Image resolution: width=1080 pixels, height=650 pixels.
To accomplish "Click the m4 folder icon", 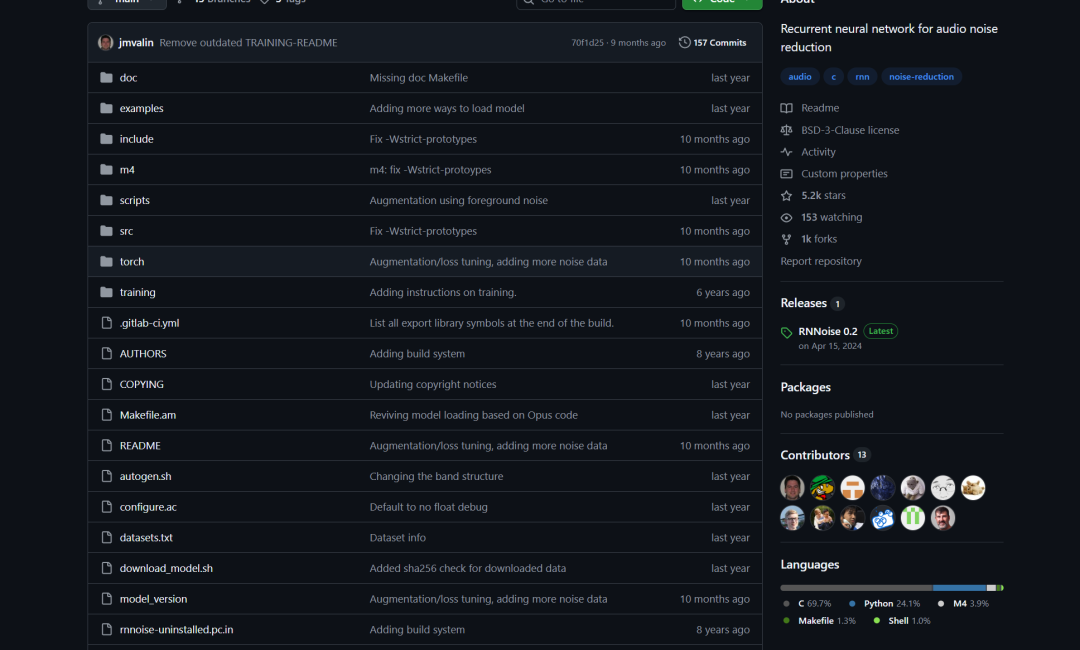I will (x=106, y=169).
